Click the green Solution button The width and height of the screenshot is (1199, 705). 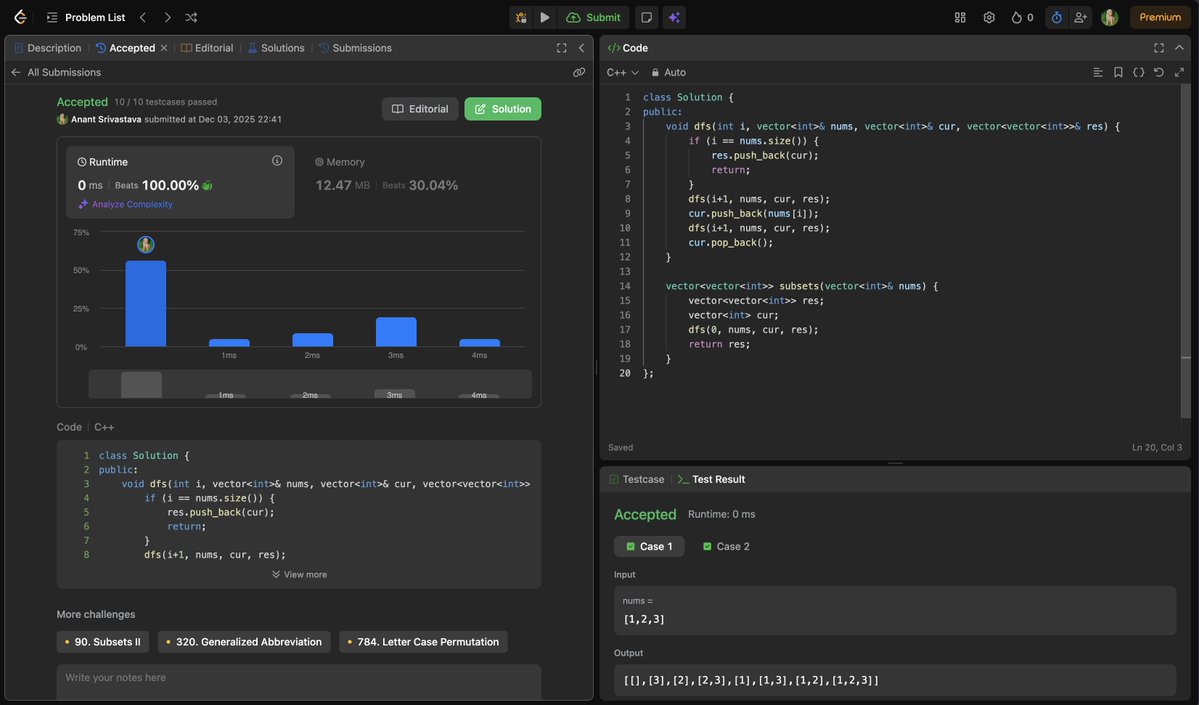(502, 109)
